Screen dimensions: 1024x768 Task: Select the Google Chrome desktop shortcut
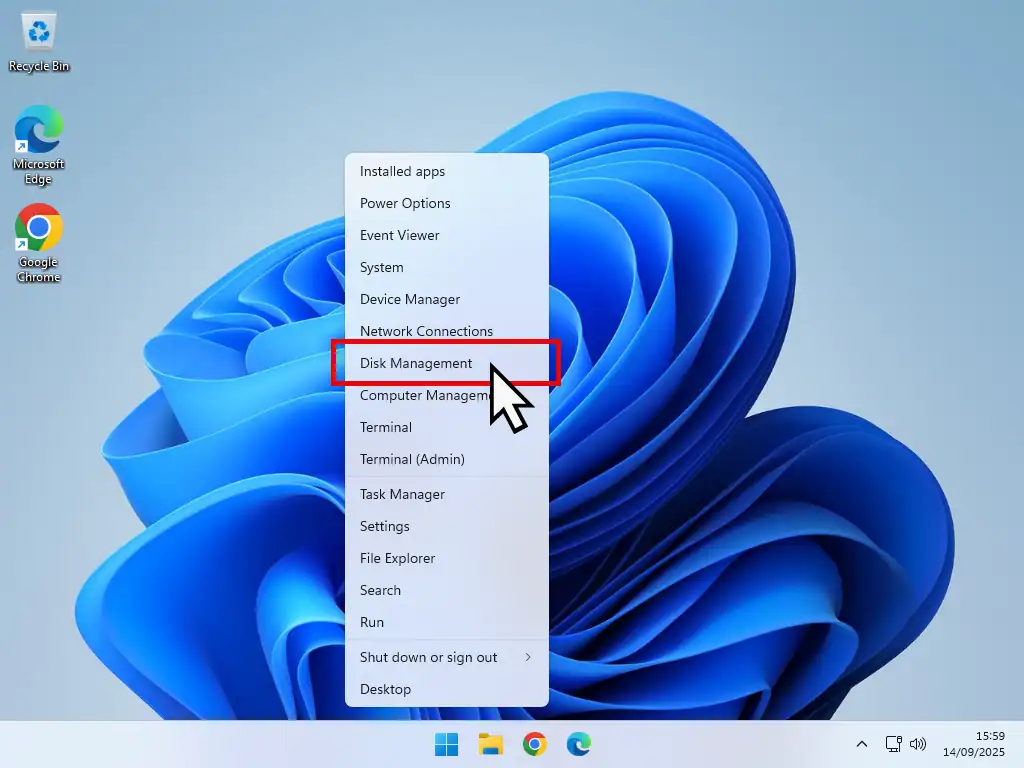(x=39, y=243)
